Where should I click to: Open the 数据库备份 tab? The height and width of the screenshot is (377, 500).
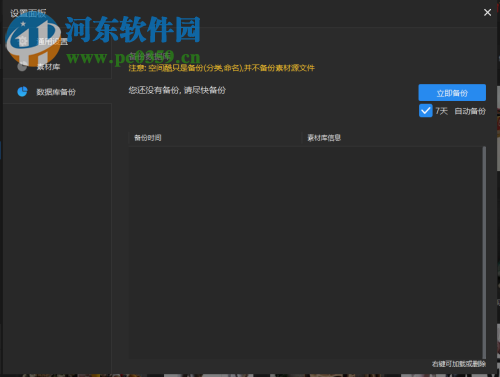(57, 92)
